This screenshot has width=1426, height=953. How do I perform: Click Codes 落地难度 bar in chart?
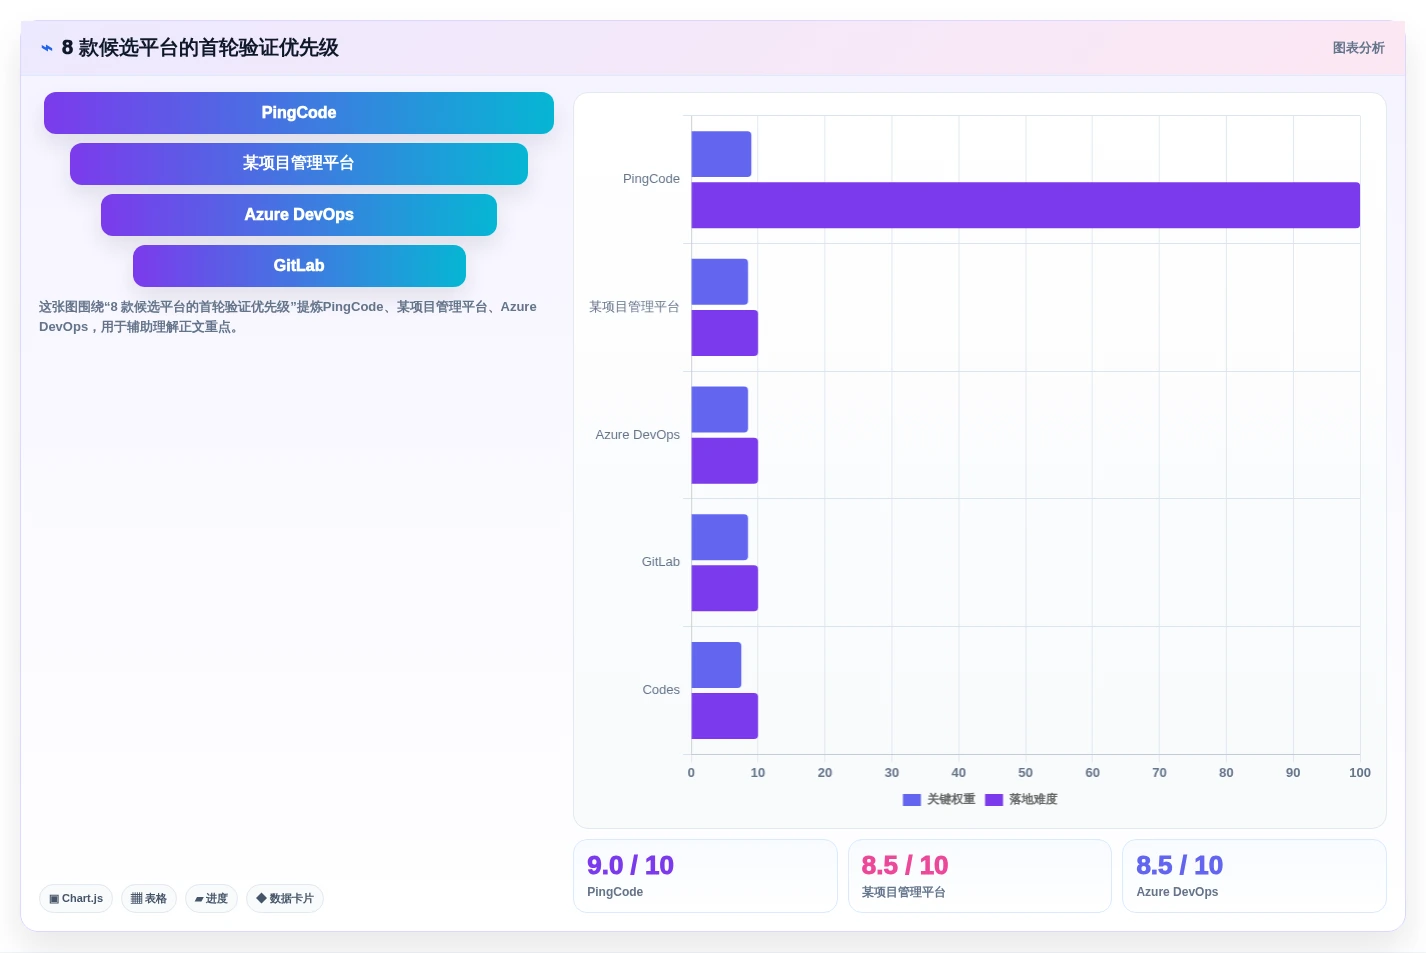tap(724, 716)
